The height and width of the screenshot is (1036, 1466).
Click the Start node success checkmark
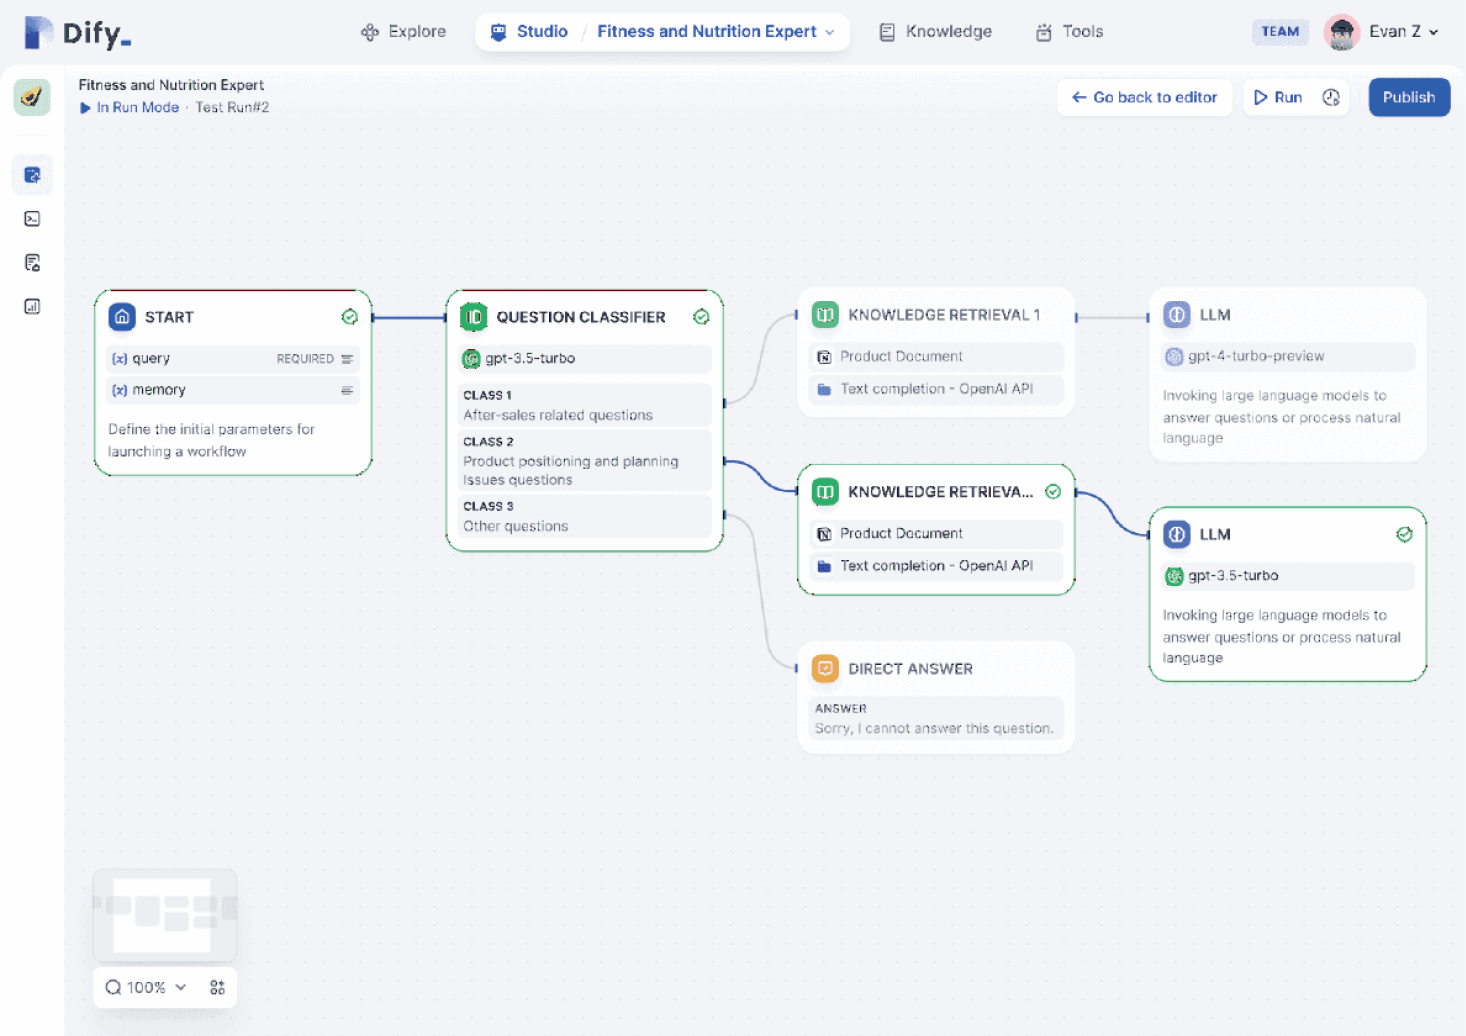tap(350, 317)
